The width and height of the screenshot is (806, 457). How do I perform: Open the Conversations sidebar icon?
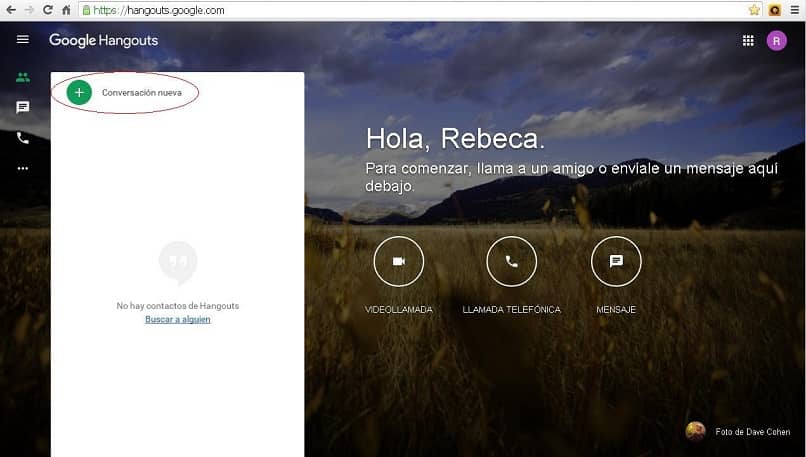click(23, 107)
